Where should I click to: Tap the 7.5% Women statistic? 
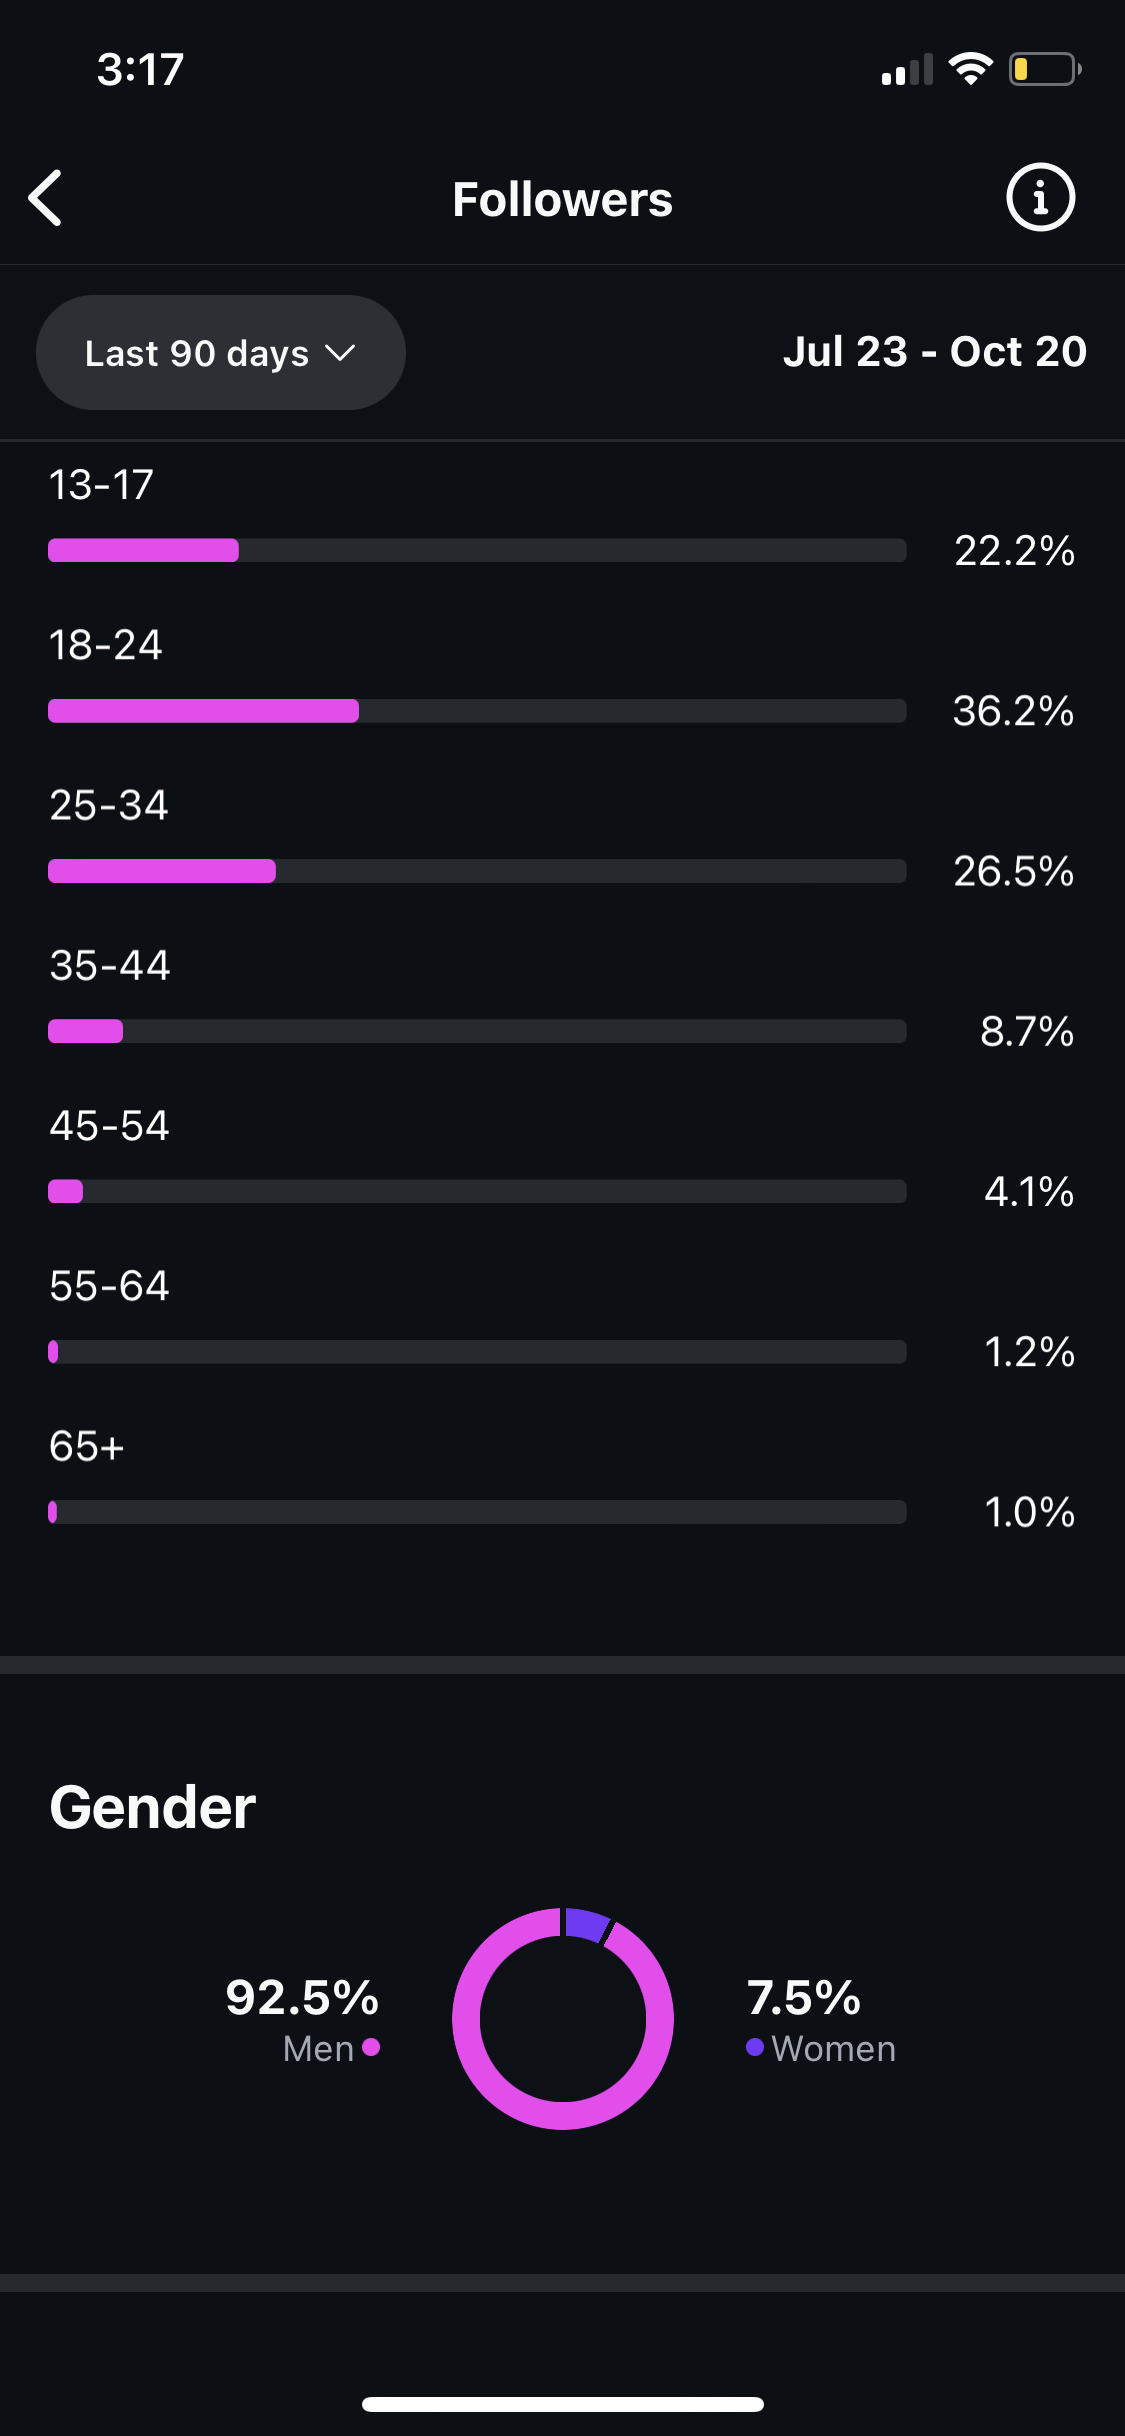[x=804, y=1998]
